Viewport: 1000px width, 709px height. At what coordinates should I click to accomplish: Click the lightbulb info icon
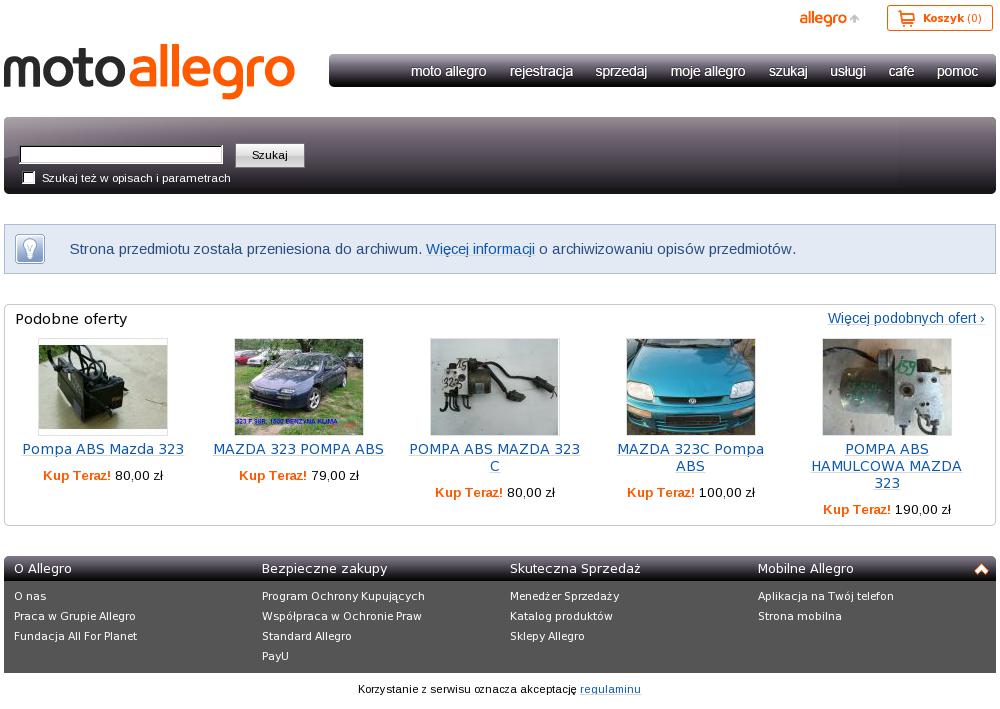click(30, 249)
